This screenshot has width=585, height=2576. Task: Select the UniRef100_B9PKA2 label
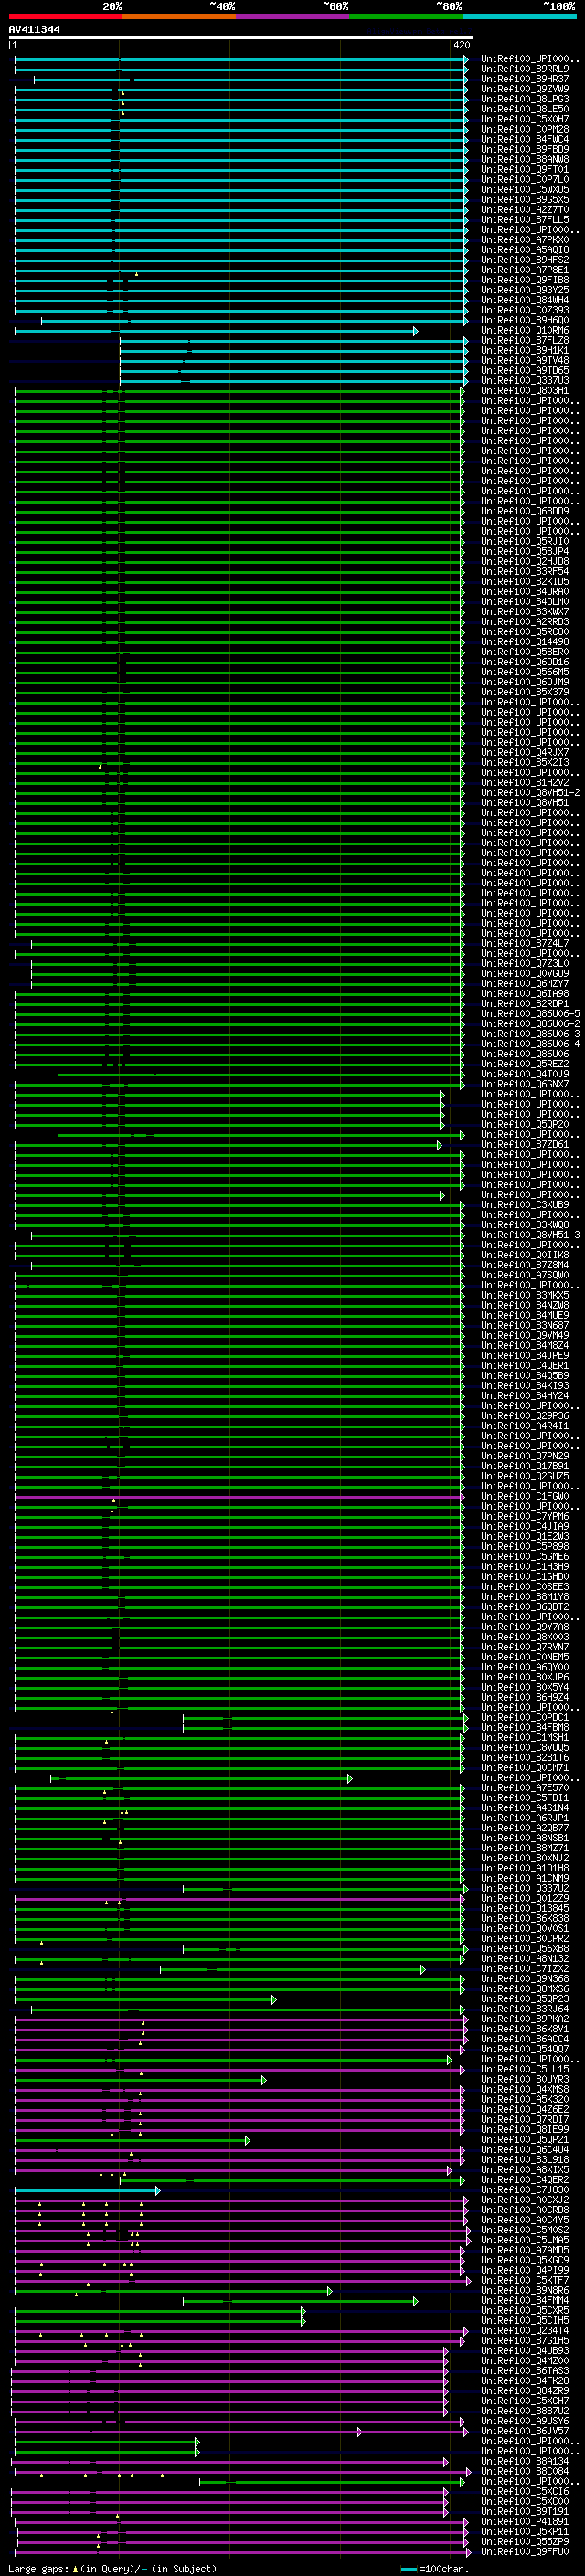click(525, 2019)
